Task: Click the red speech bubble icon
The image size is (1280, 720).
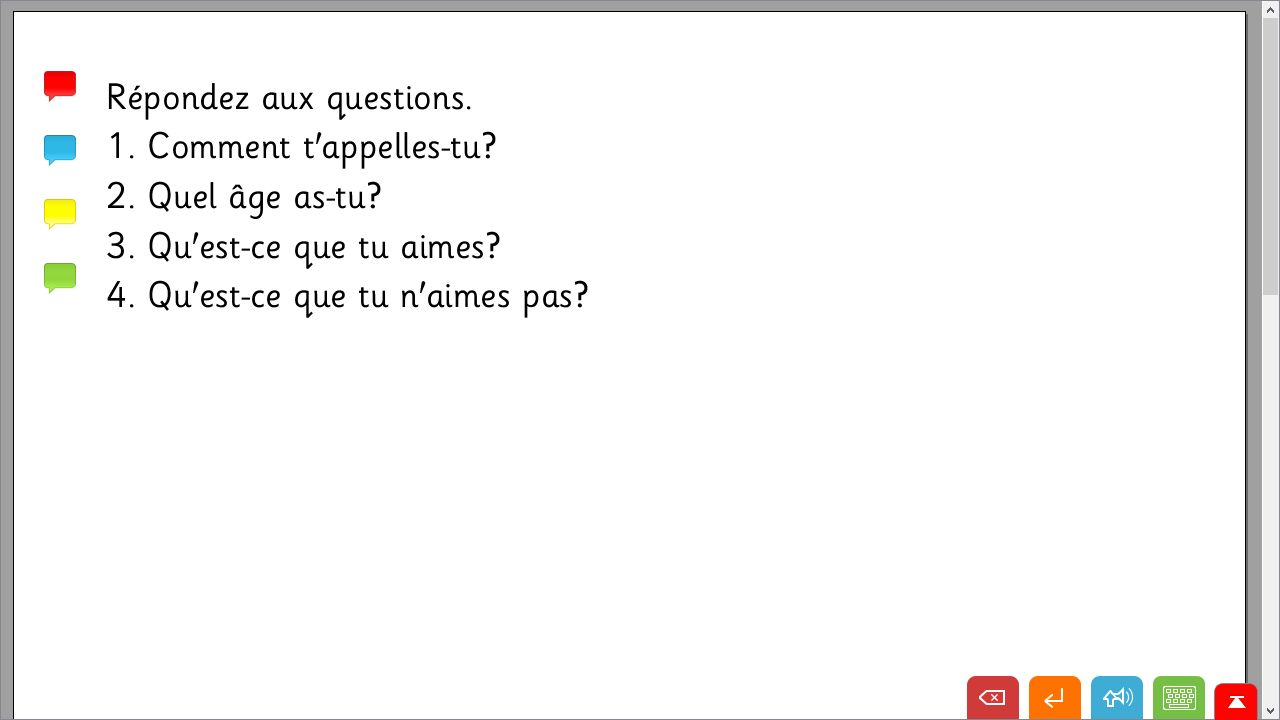Action: [60, 86]
